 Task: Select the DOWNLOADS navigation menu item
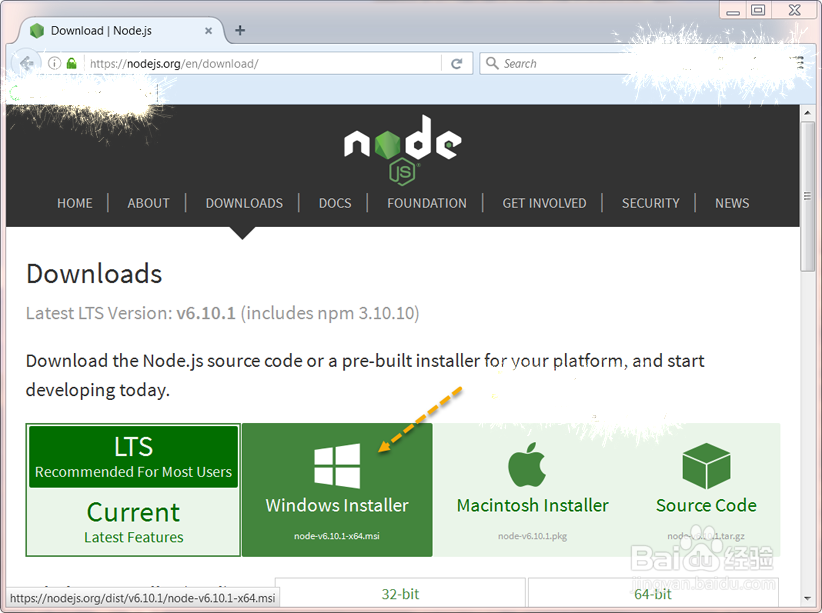pyautogui.click(x=244, y=203)
